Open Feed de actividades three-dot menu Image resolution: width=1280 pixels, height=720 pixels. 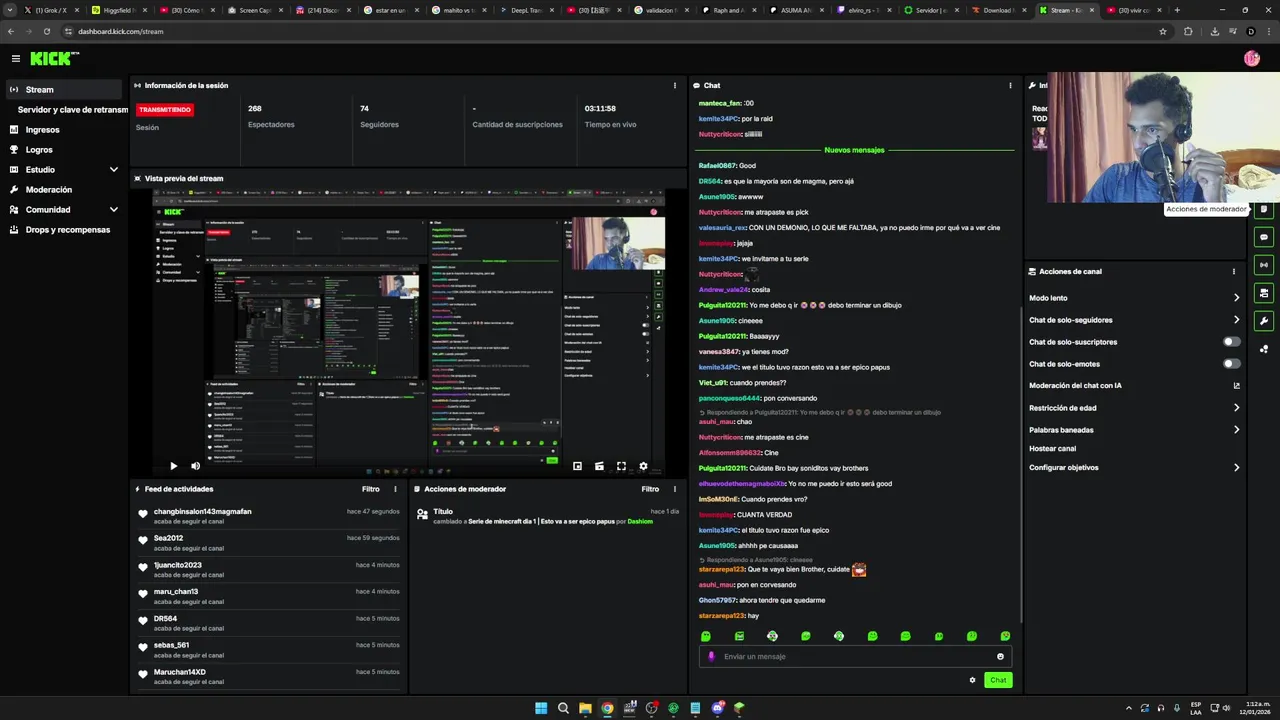[395, 489]
